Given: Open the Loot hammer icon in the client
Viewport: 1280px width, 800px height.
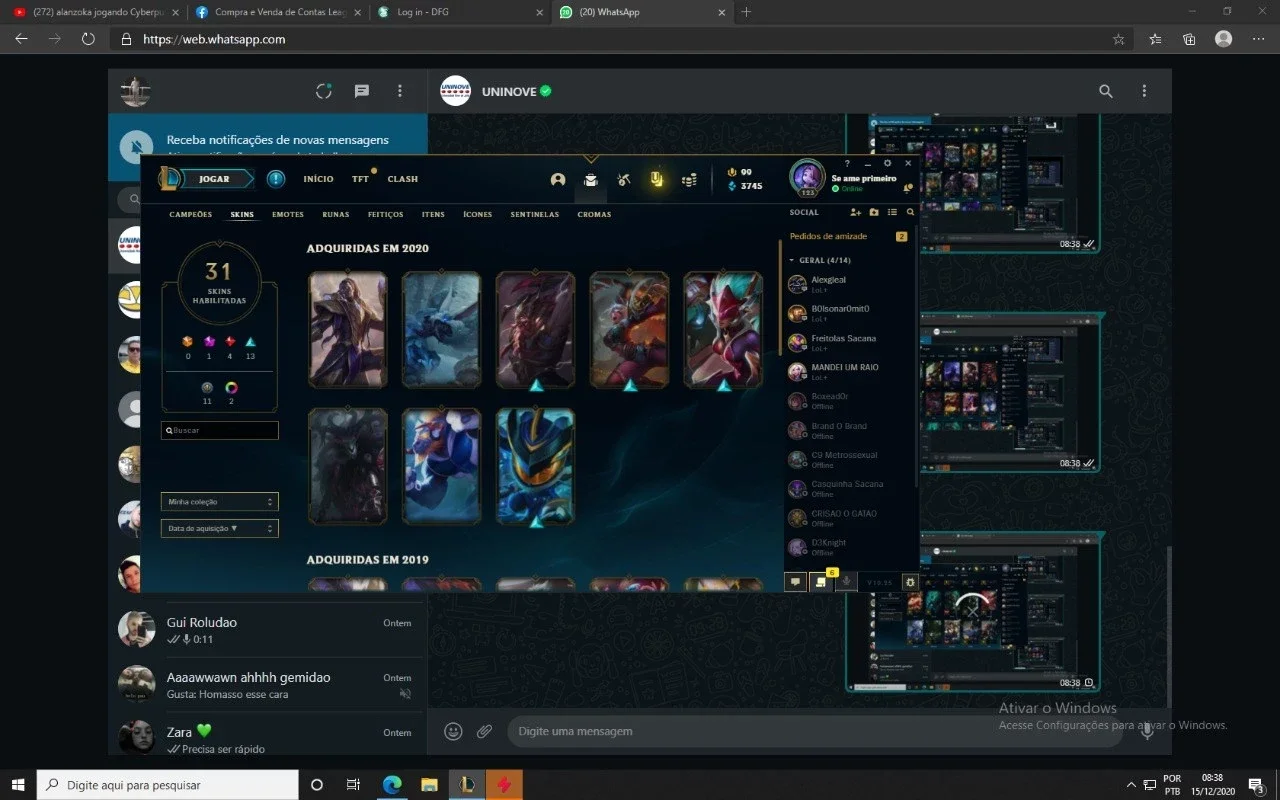Looking at the screenshot, I should pos(624,180).
